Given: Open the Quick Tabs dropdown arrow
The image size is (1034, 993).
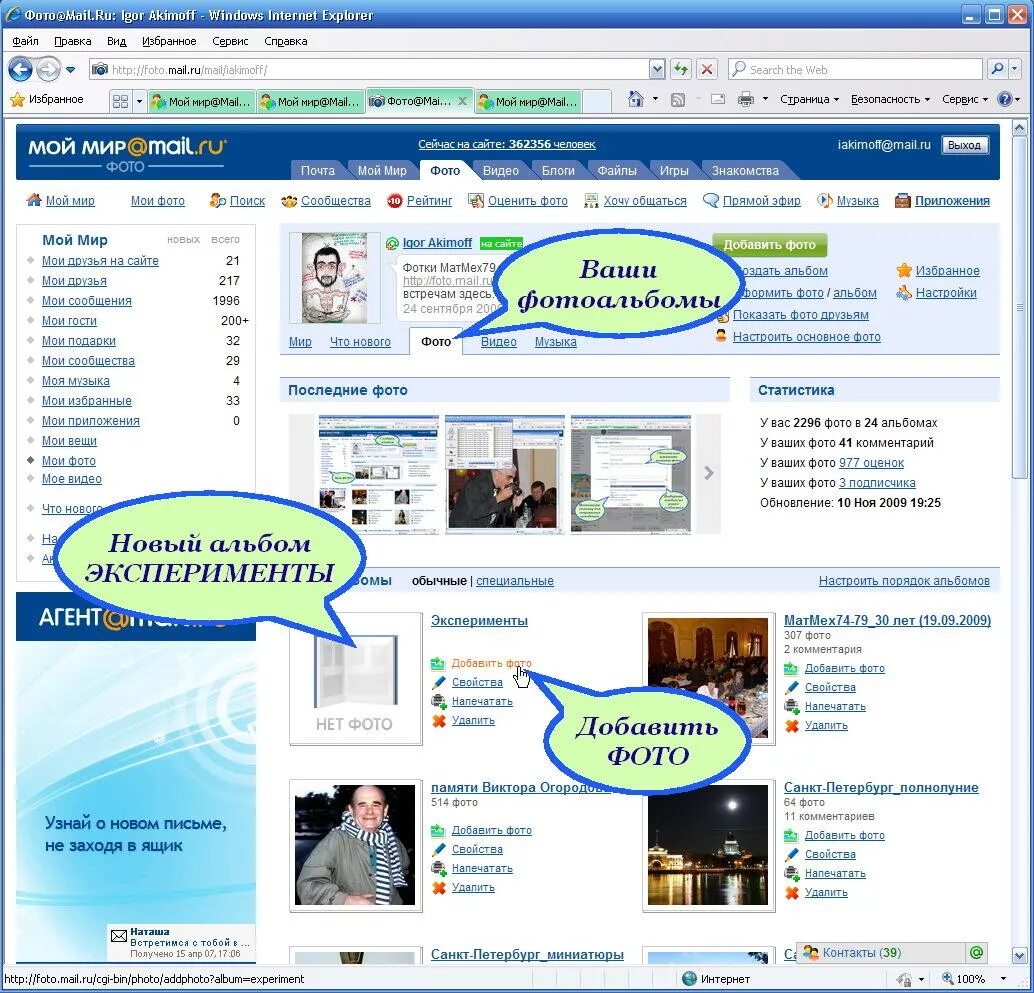Looking at the screenshot, I should pyautogui.click(x=139, y=102).
